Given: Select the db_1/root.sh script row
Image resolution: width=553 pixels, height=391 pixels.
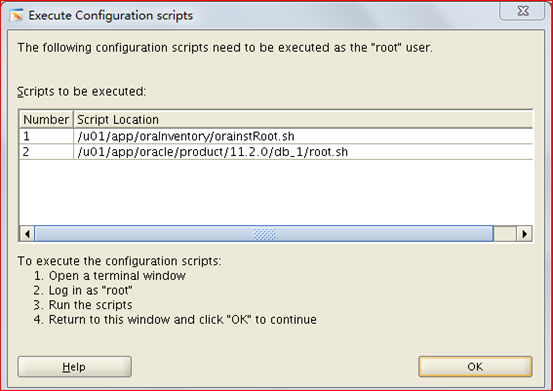Looking at the screenshot, I should [276, 152].
